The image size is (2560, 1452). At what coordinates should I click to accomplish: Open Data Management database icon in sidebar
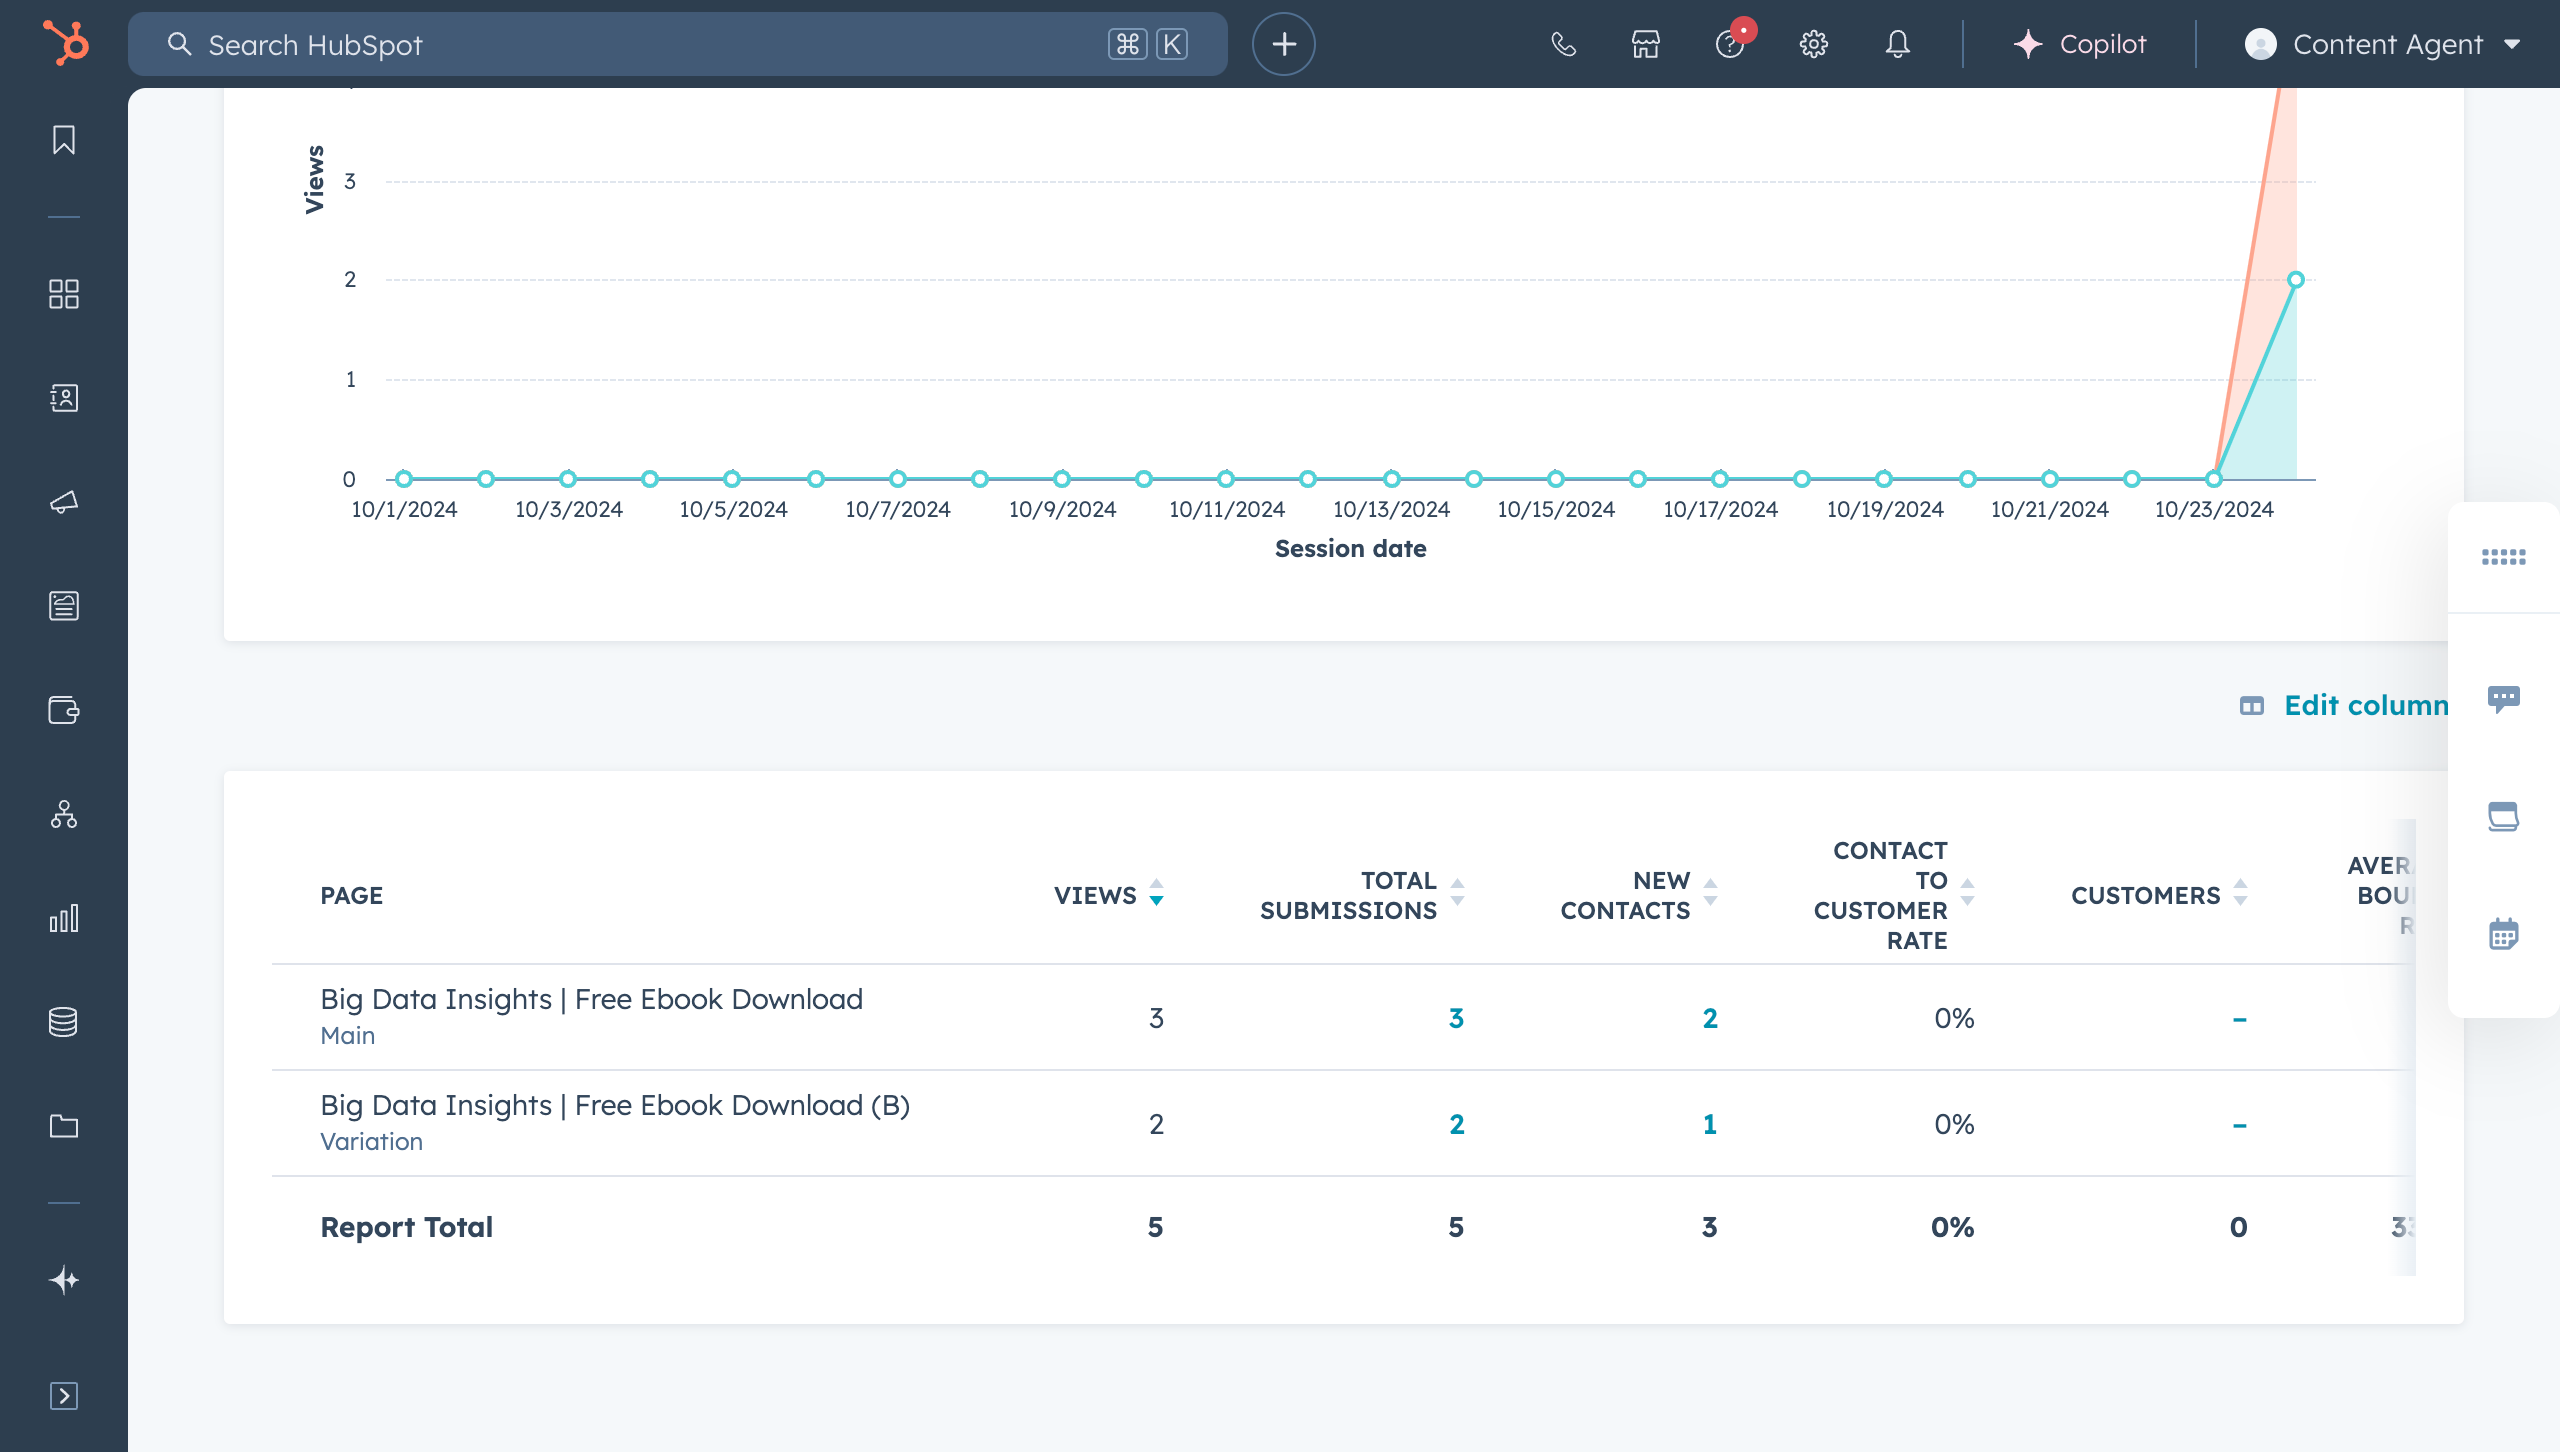[64, 1022]
